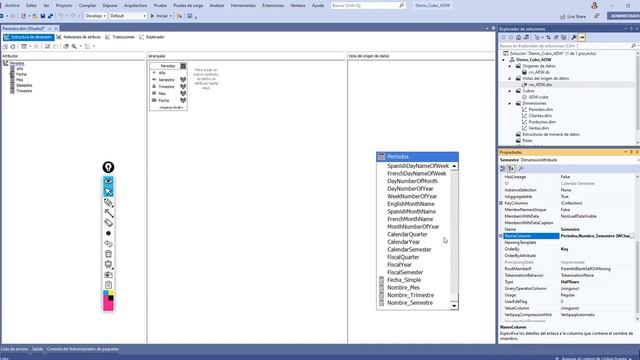Click the Home icon in Solution Explorer toolbar

coord(518,37)
